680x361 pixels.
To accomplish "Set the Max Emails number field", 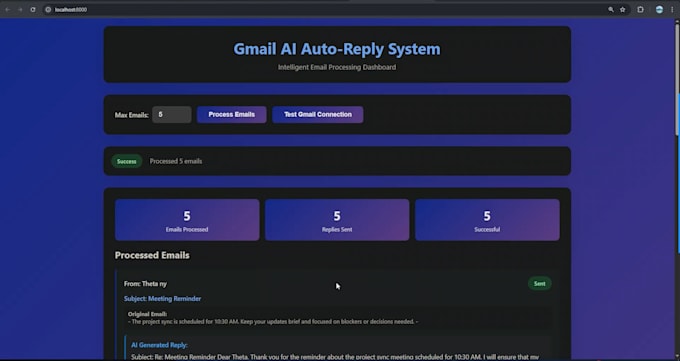I will point(172,115).
